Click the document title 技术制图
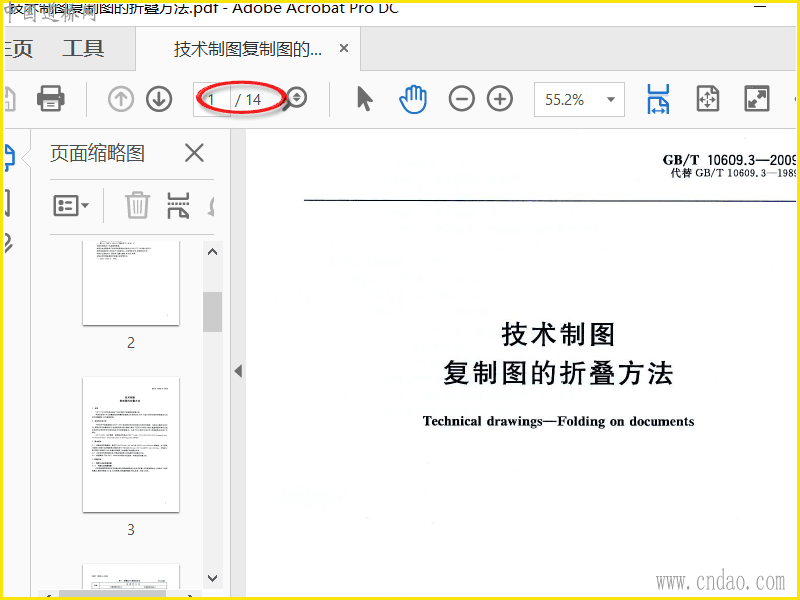The width and height of the screenshot is (800, 600). point(558,335)
